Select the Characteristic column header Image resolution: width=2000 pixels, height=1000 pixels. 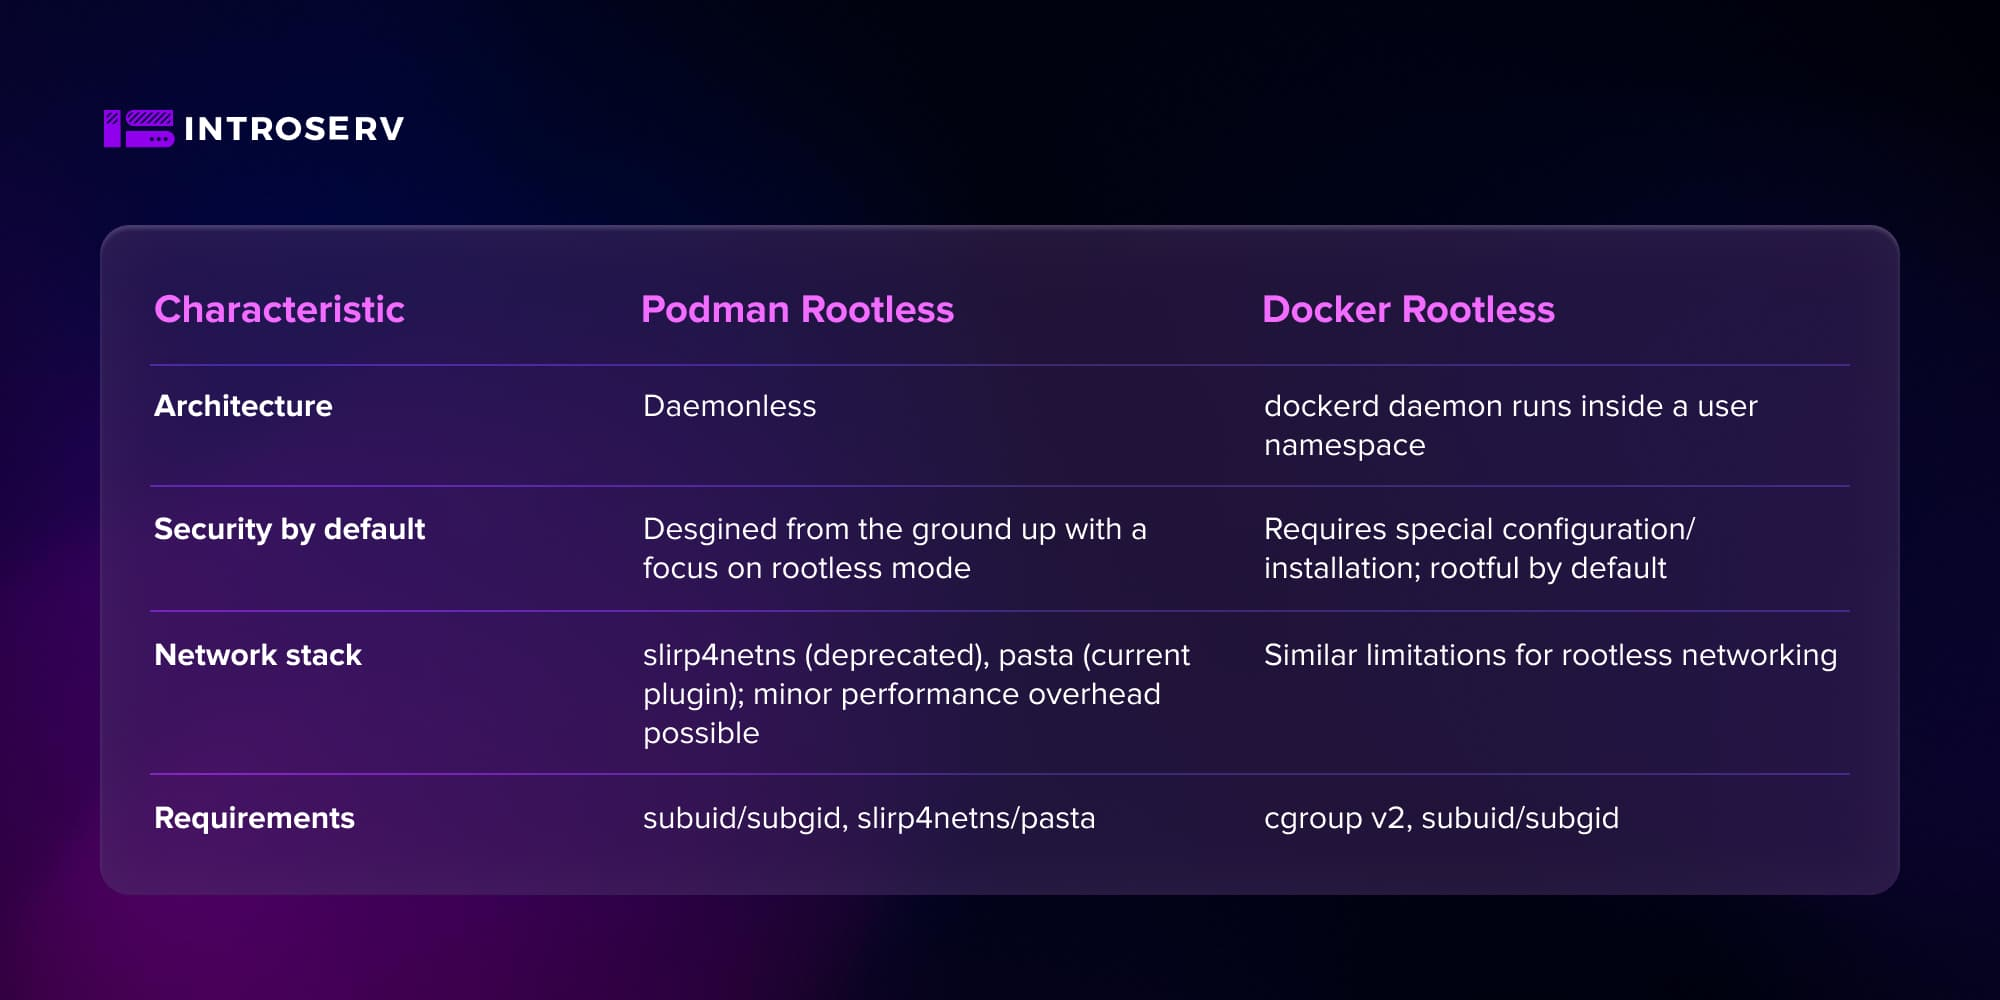[279, 310]
